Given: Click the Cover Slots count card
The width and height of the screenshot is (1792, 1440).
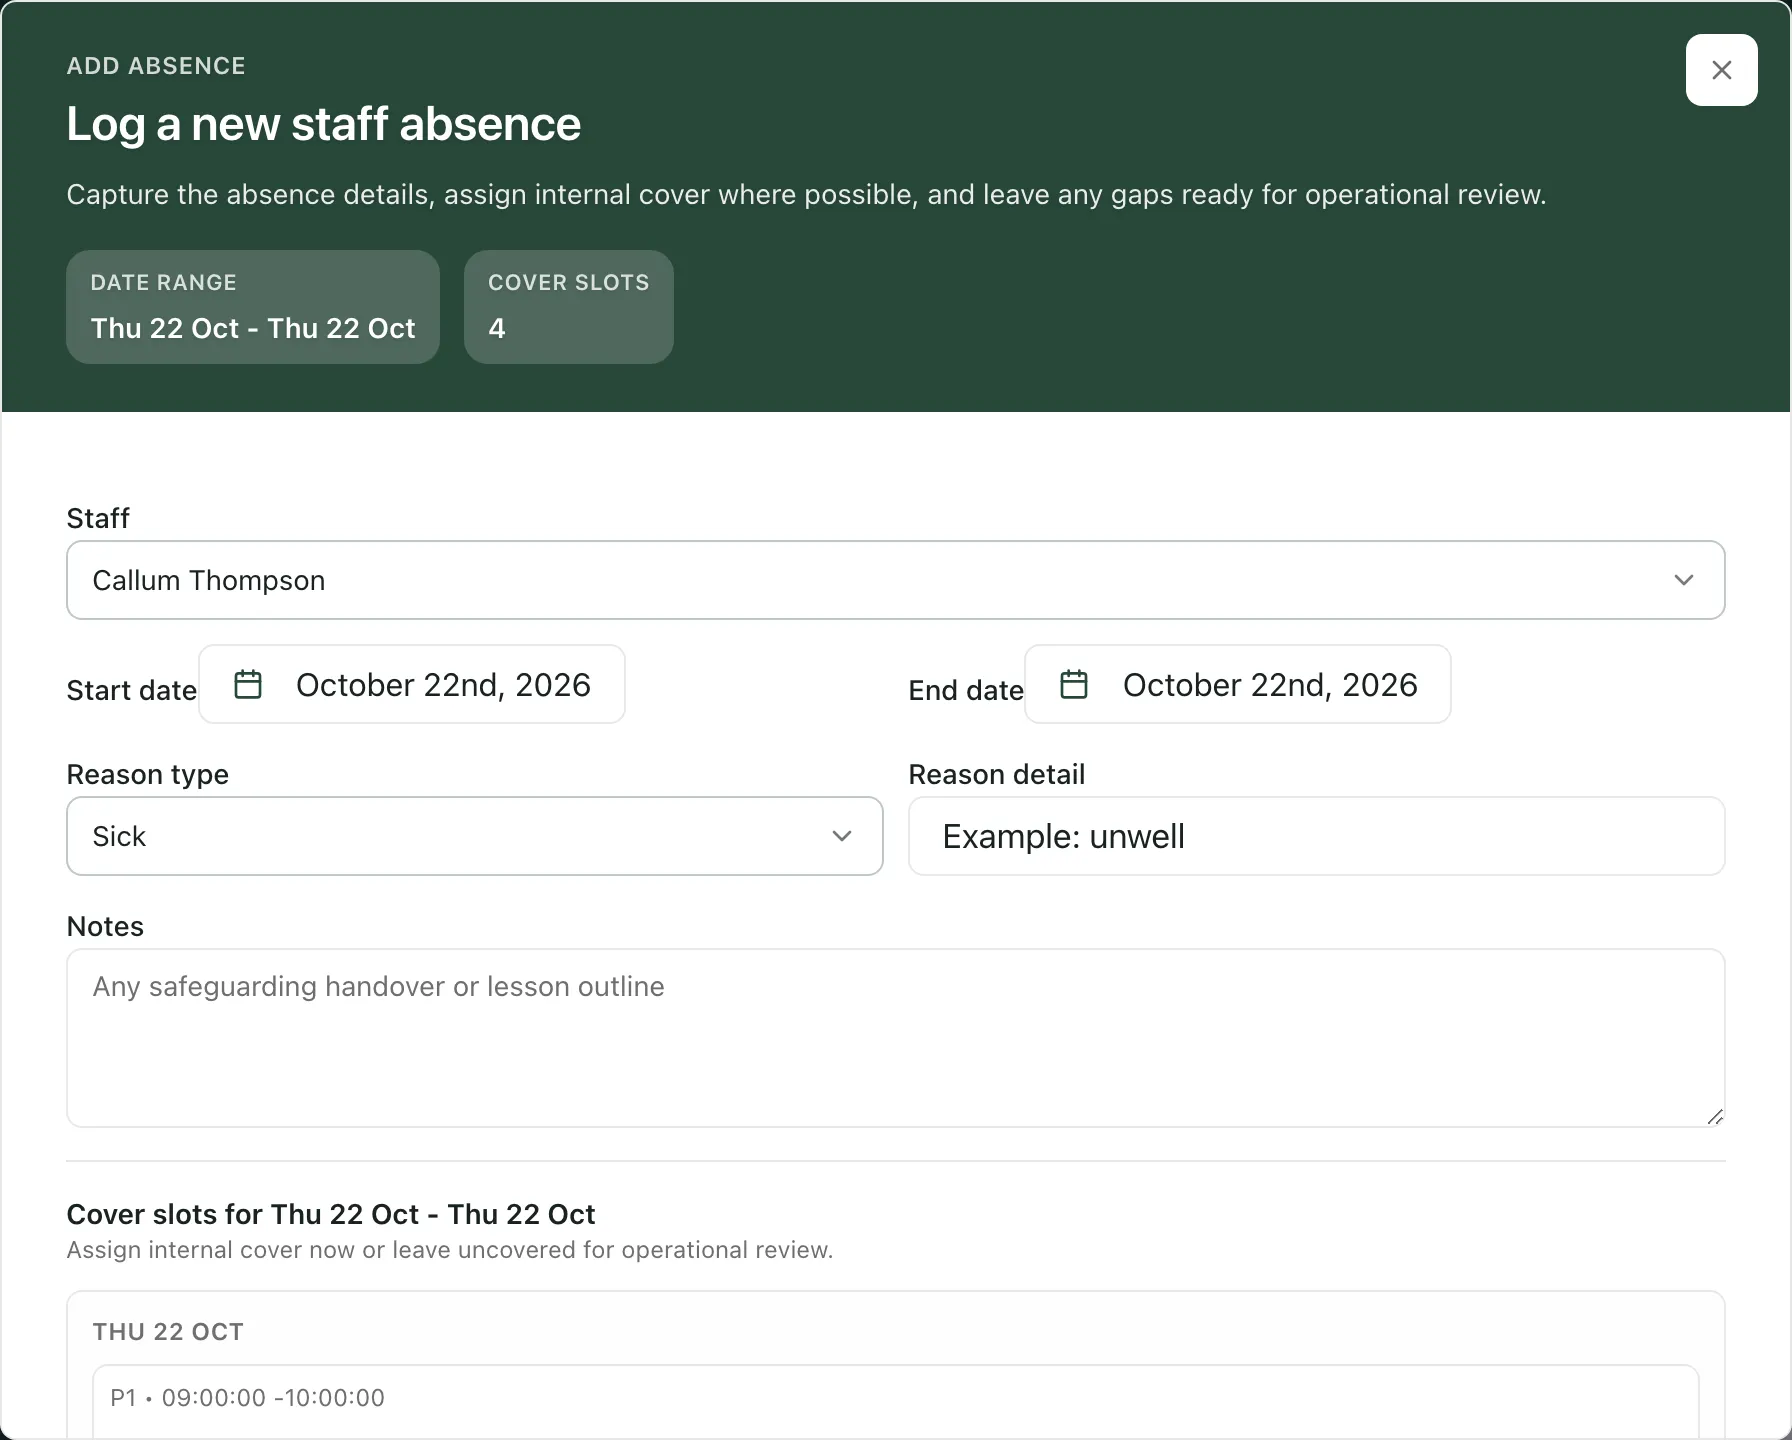Looking at the screenshot, I should click(569, 307).
